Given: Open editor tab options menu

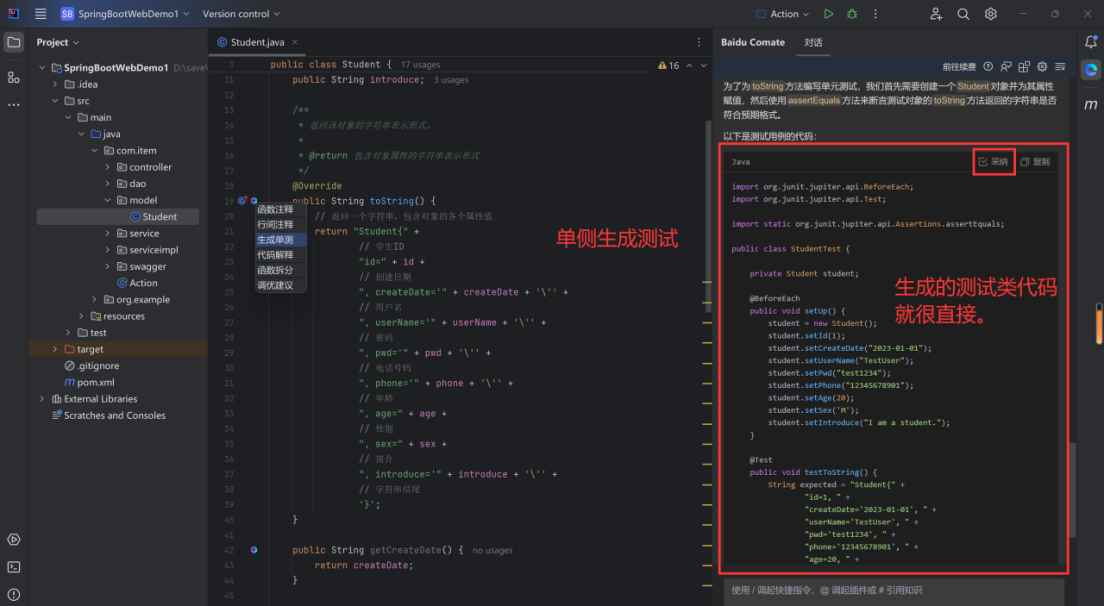Looking at the screenshot, I should click(x=698, y=42).
